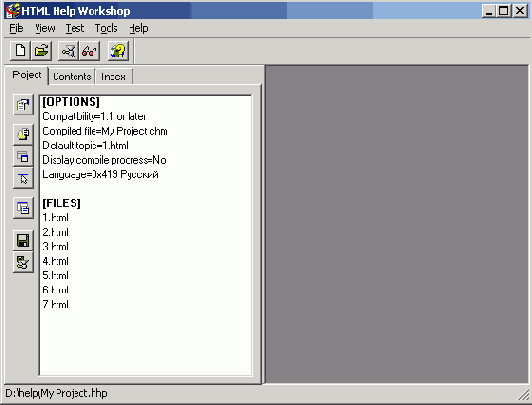Compile the help file with the Compile icon
This screenshot has height=405, width=532.
coord(68,51)
